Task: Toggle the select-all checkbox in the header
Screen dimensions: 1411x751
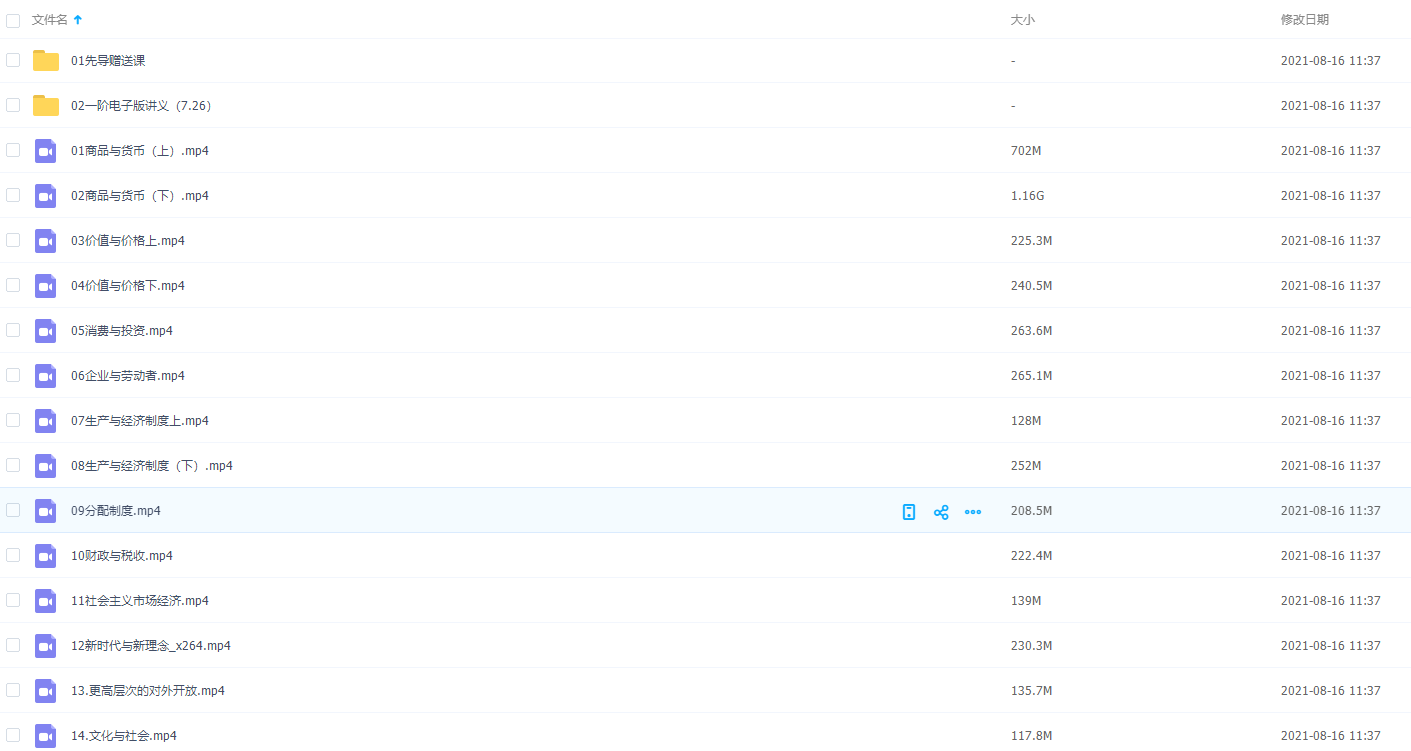Action: [x=13, y=20]
